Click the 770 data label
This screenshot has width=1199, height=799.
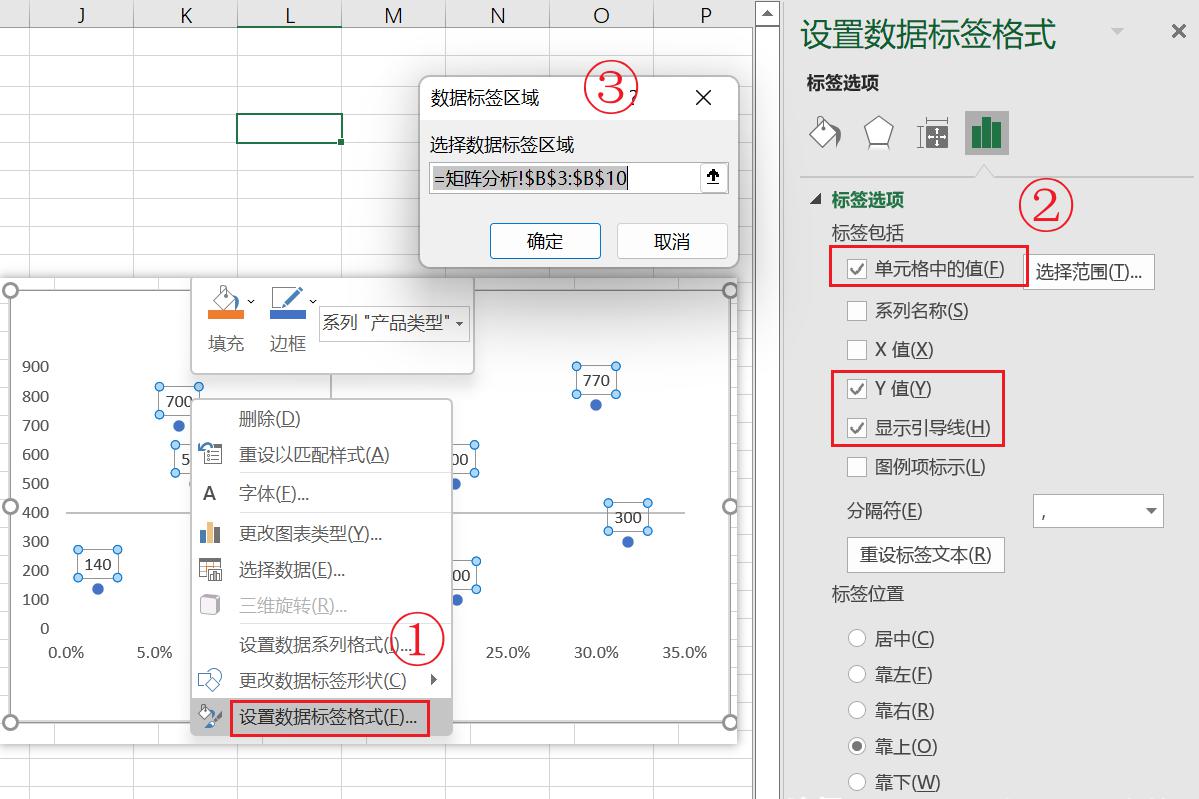596,380
